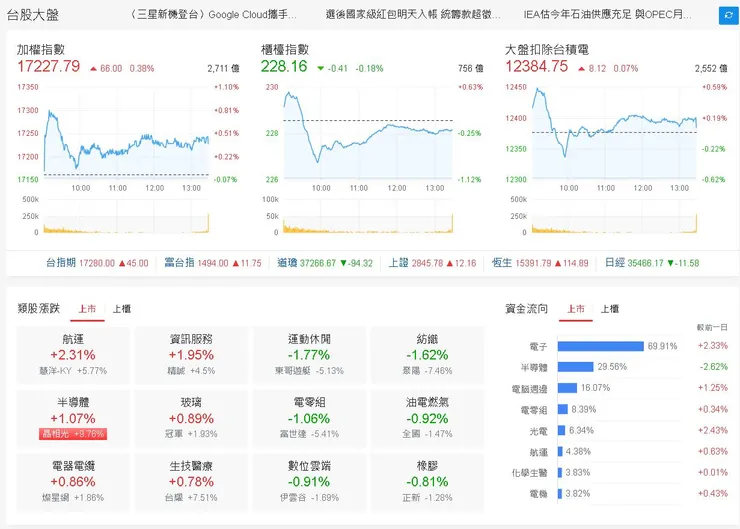Click 台指期 17280.00 ticker item

click(97, 263)
